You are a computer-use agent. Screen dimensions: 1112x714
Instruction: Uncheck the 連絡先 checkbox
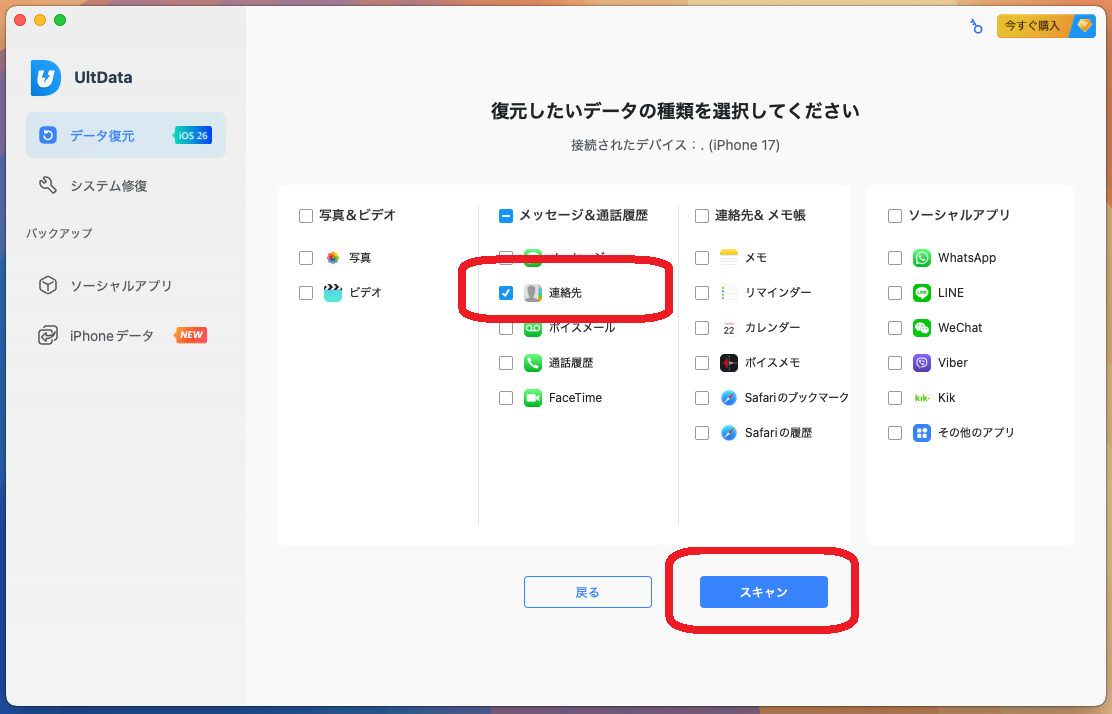506,293
